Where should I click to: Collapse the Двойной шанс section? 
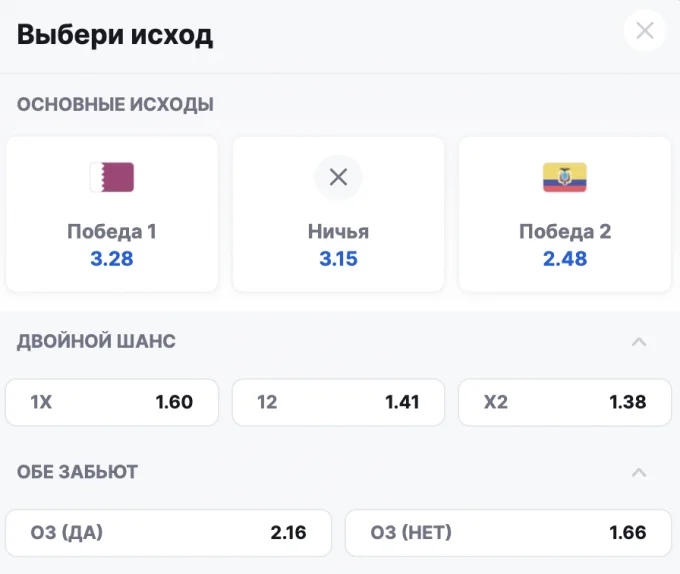click(x=639, y=342)
